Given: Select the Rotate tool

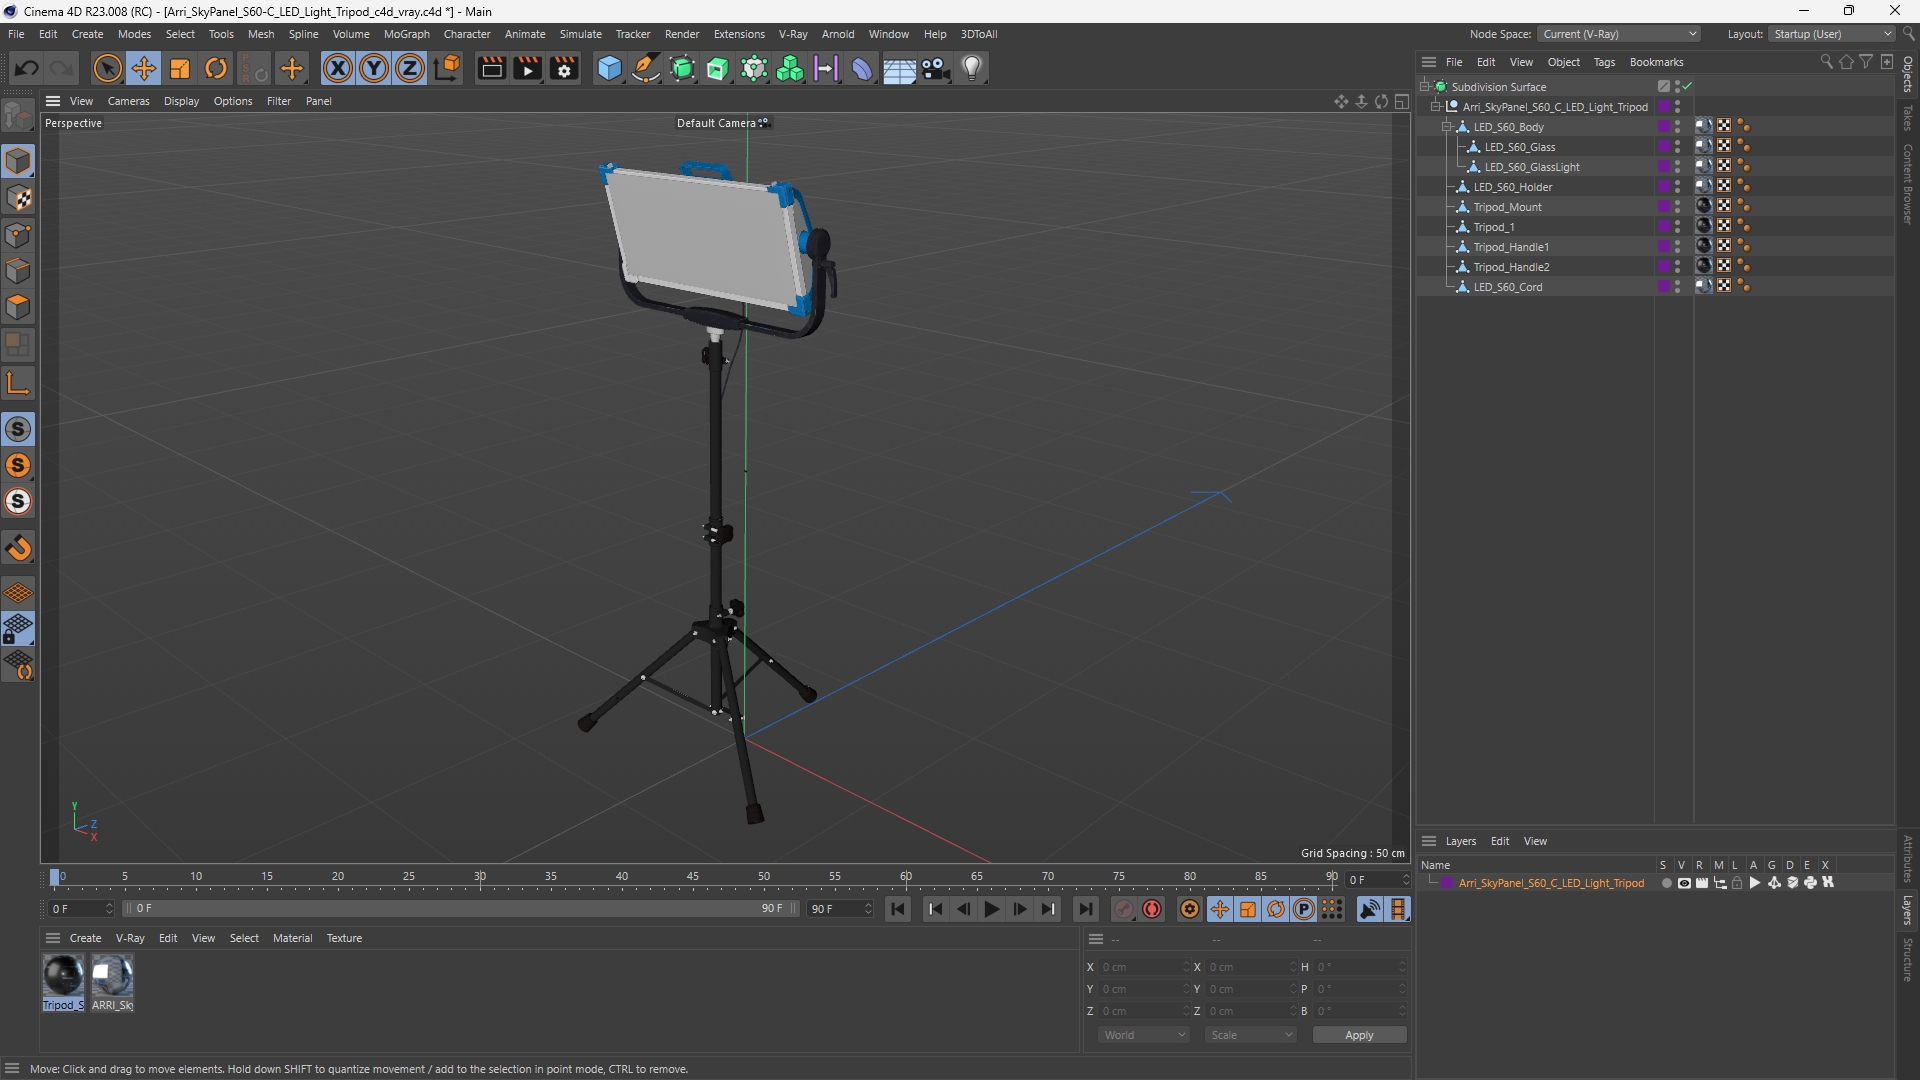Looking at the screenshot, I should click(x=216, y=68).
